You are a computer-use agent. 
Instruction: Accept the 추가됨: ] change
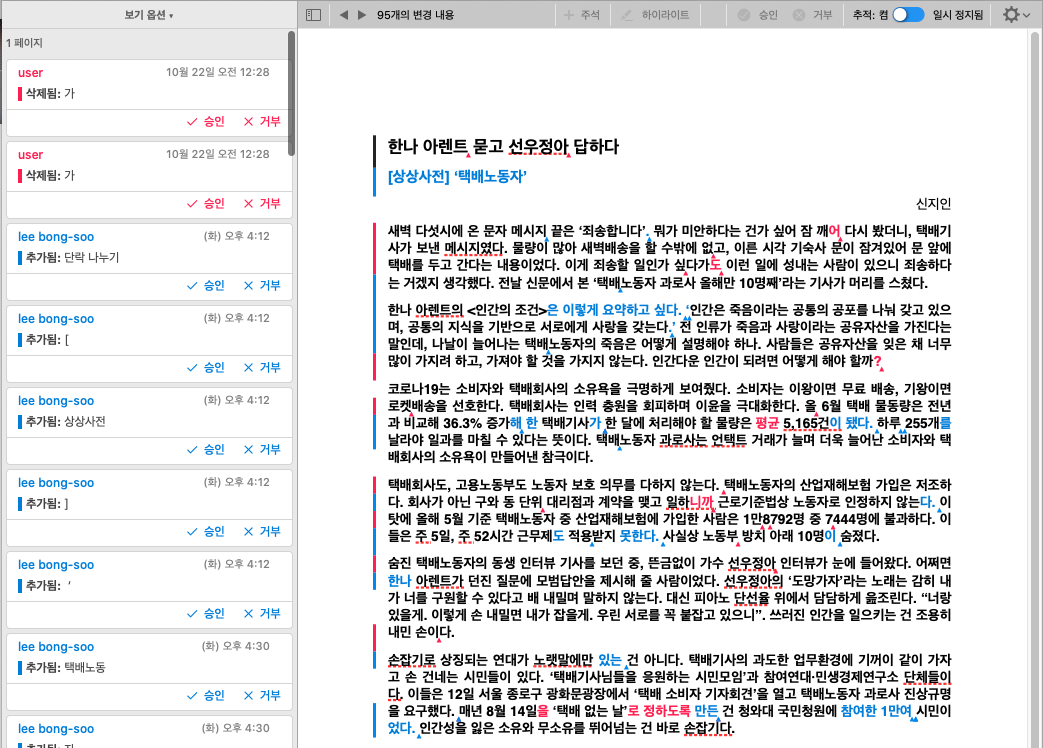pyautogui.click(x=206, y=531)
